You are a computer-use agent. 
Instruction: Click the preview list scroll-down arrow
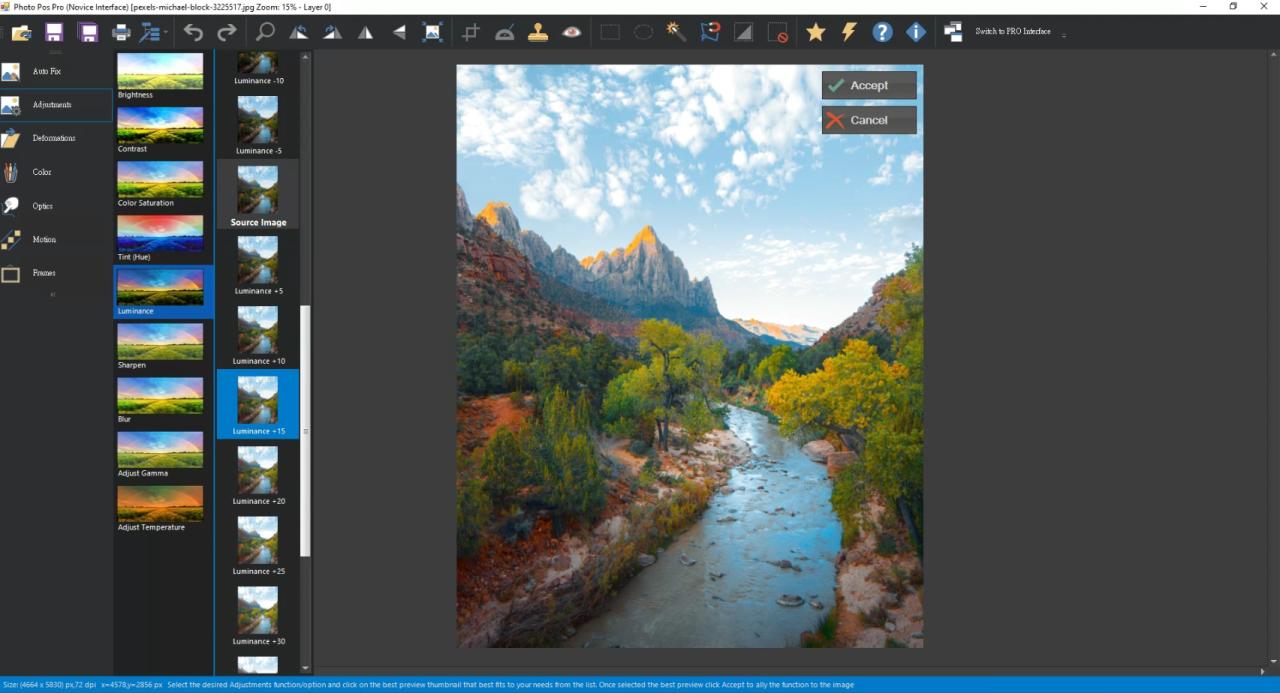point(305,668)
